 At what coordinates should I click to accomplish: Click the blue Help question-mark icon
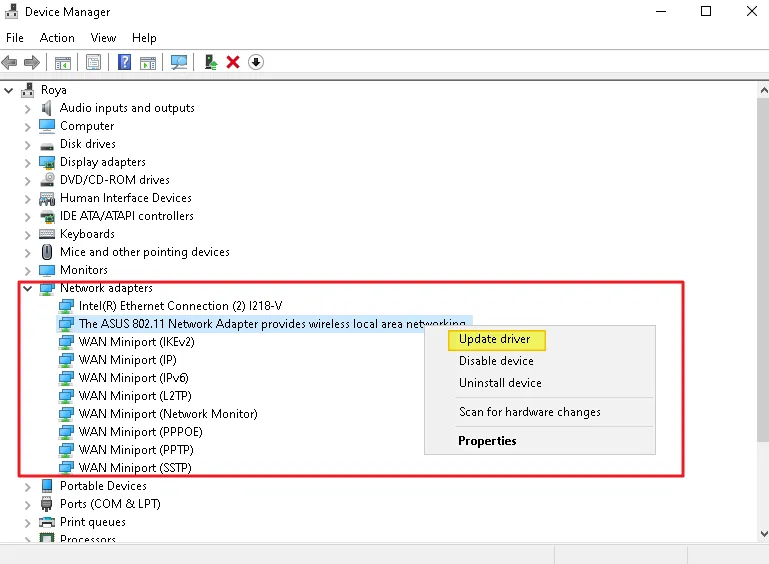(125, 62)
